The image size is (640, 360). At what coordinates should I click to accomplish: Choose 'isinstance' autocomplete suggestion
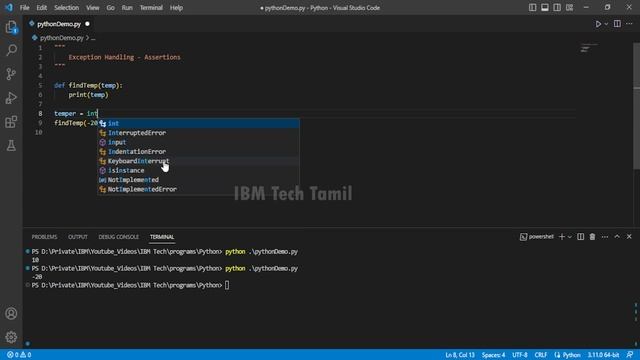pos(198,170)
